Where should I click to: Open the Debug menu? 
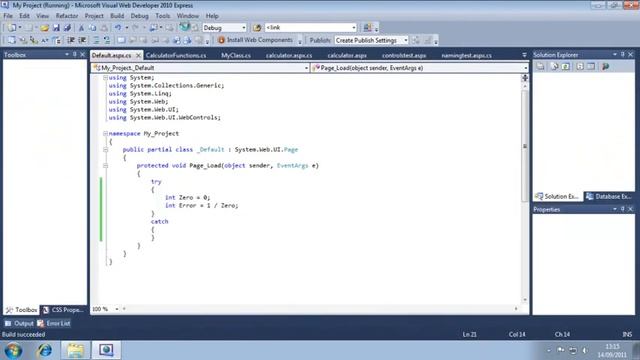click(140, 16)
